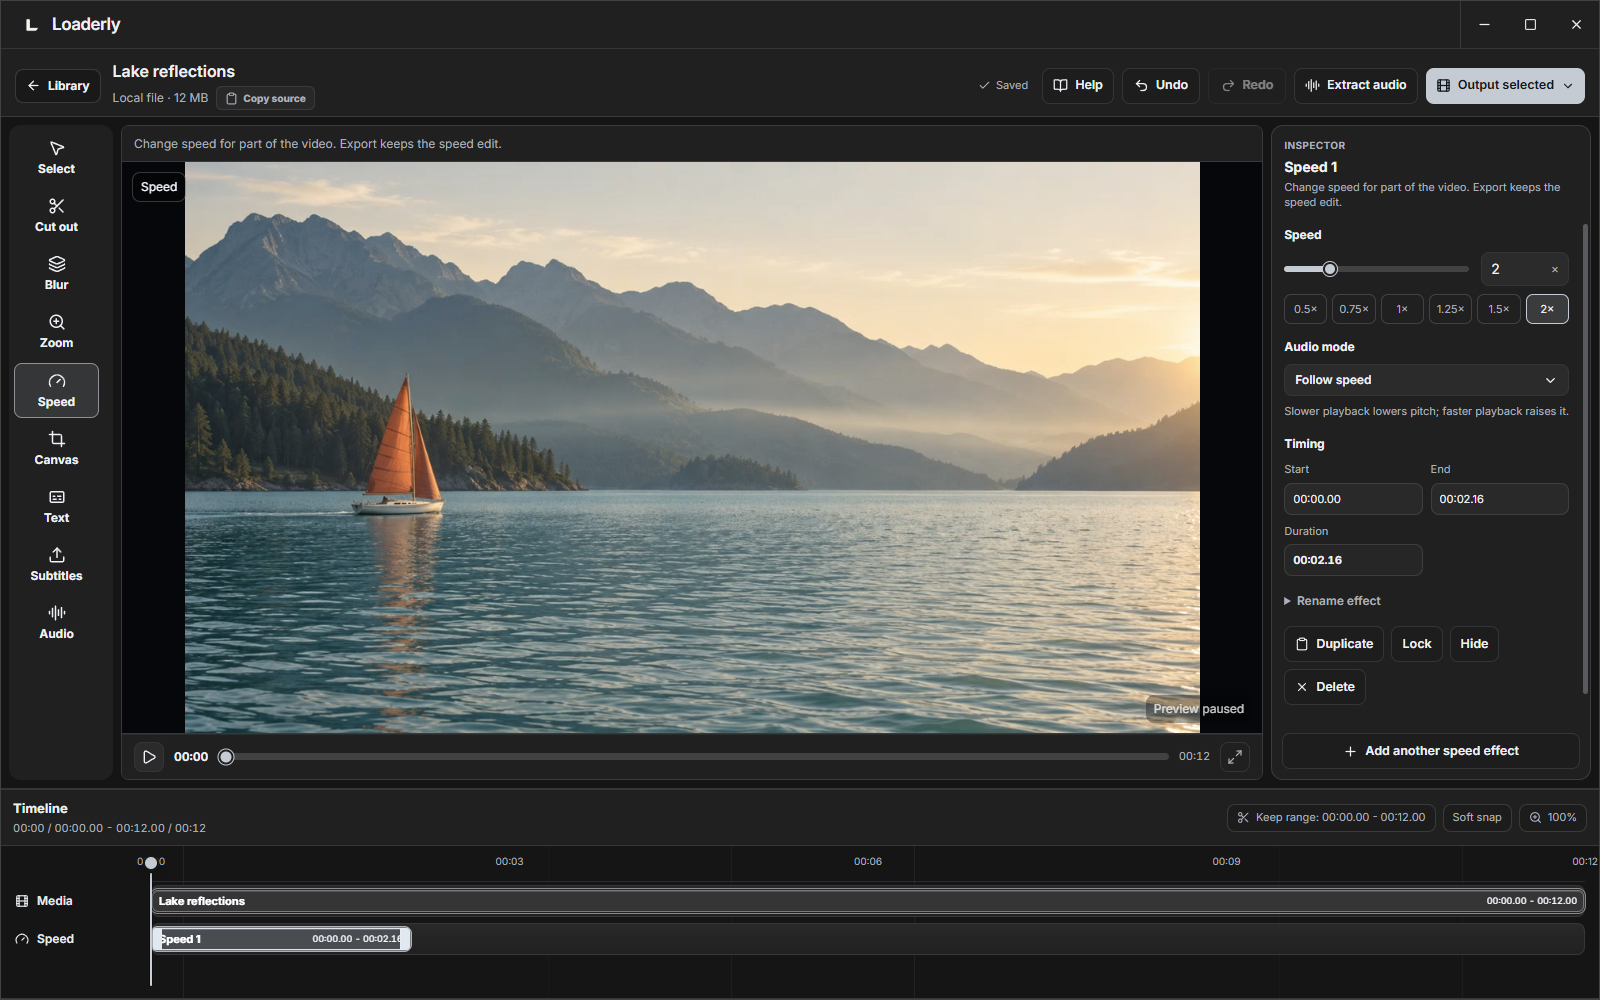
Task: Hide the Speed 1 effect
Action: [x=1473, y=644]
